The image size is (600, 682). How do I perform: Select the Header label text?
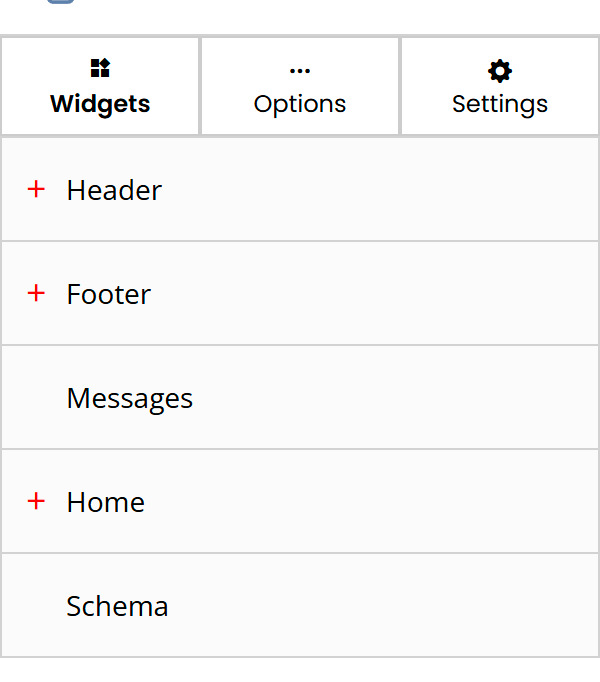114,190
